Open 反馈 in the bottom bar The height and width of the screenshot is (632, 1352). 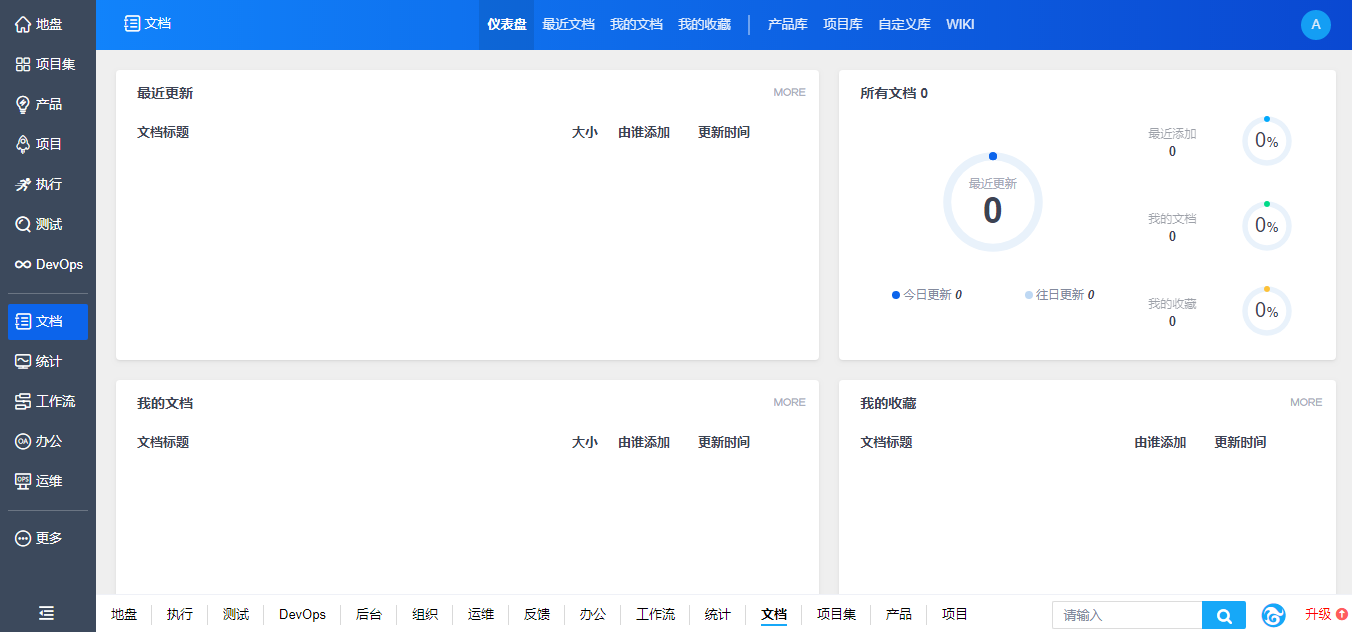537,614
